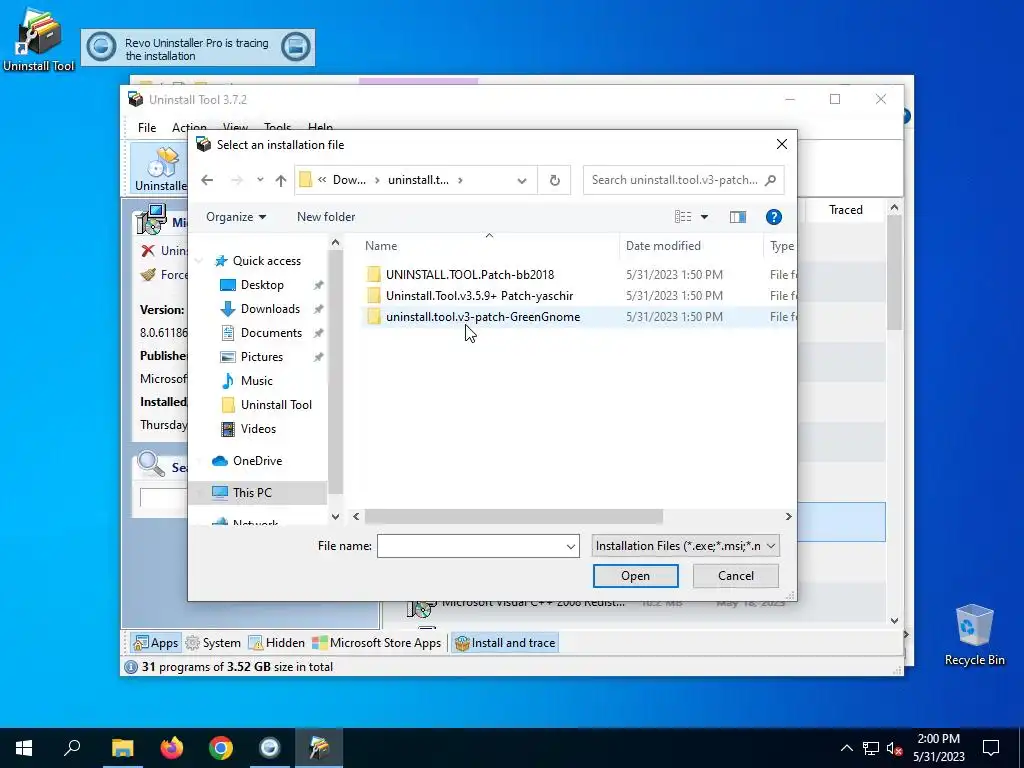Switch to Apps tab in Uninstall Tool
This screenshot has height=768, width=1024.
pyautogui.click(x=155, y=643)
